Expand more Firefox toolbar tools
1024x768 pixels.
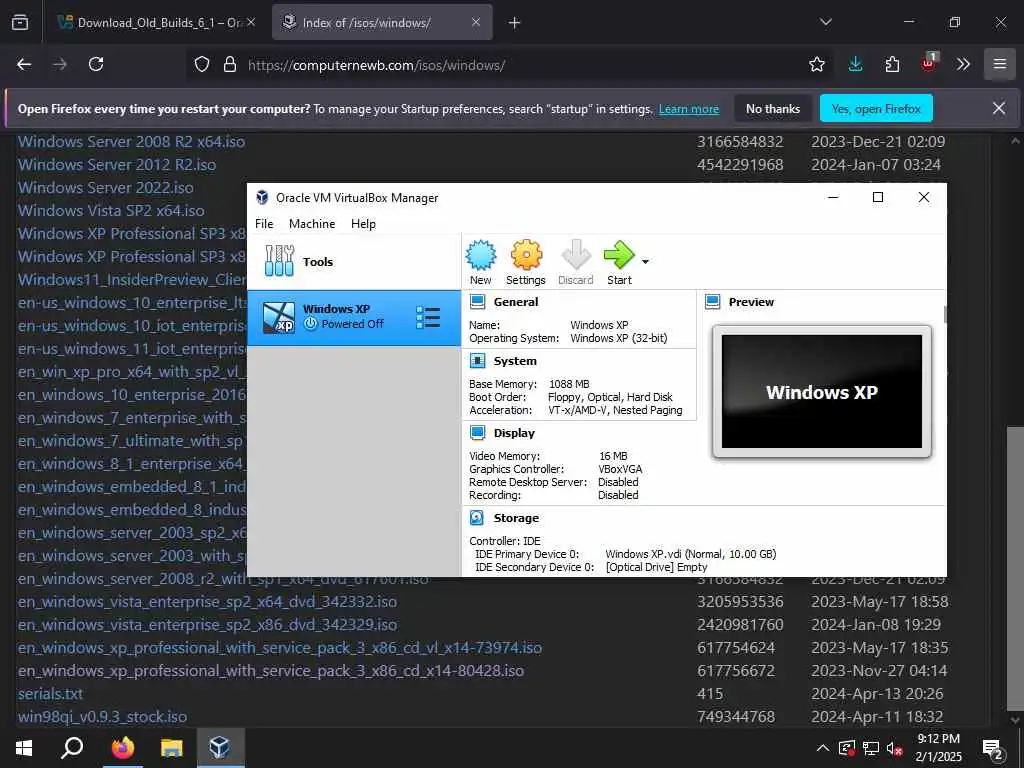pos(963,64)
